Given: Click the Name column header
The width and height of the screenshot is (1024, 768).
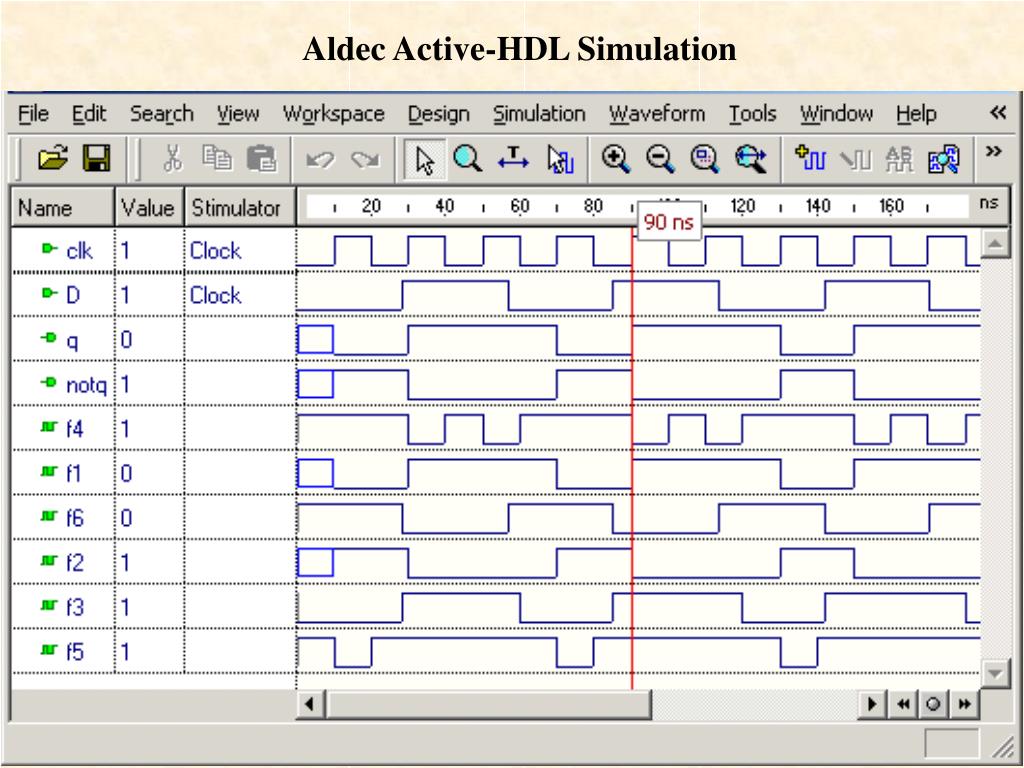Looking at the screenshot, I should (63, 208).
